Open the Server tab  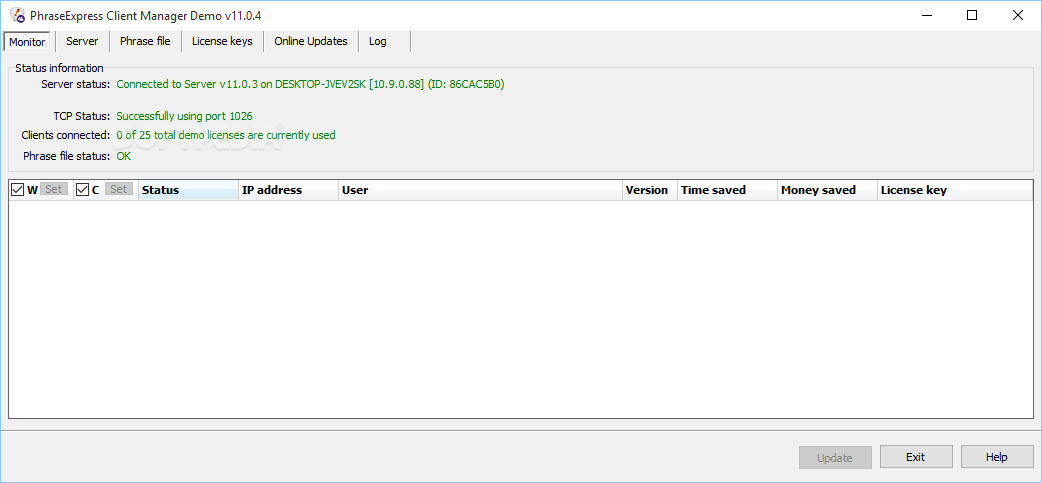click(82, 41)
